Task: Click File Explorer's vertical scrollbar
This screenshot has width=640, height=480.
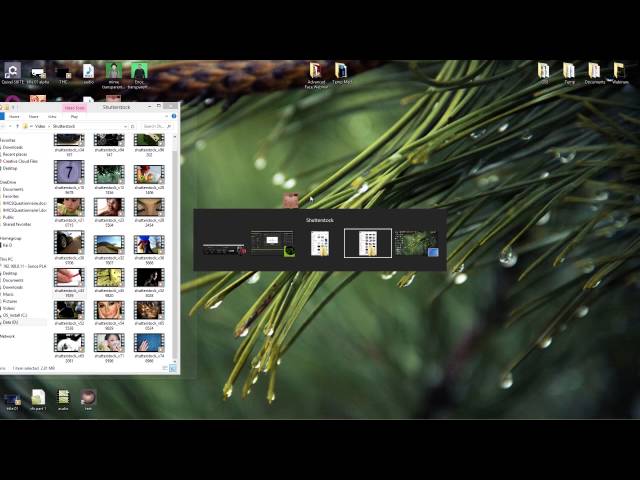Action: pos(175,250)
